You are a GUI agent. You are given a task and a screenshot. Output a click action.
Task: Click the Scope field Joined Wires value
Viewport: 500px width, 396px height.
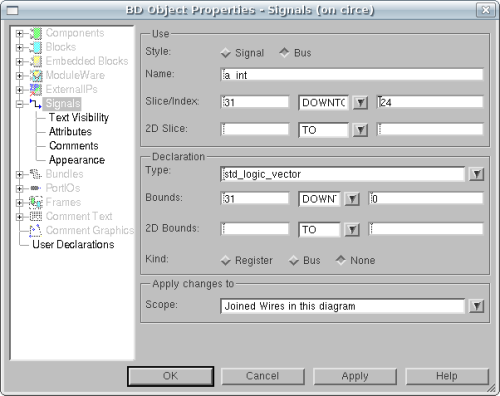tap(342, 306)
